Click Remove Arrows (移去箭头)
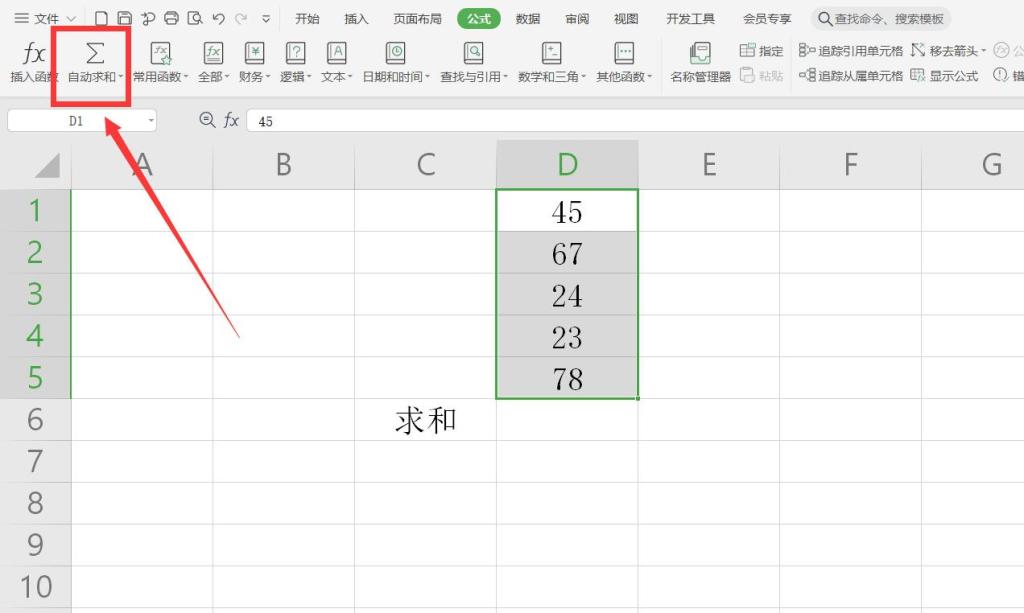The image size is (1024, 613). (x=944, y=50)
